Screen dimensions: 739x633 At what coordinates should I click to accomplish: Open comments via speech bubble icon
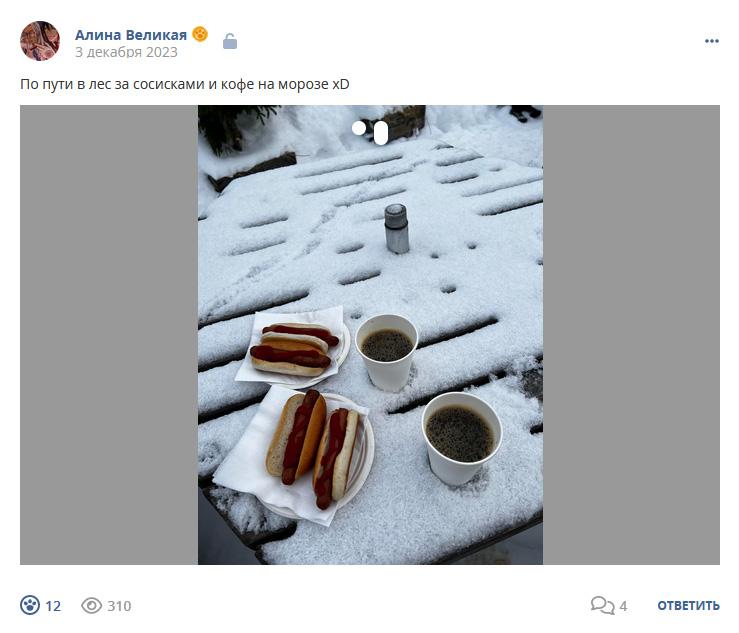[602, 605]
